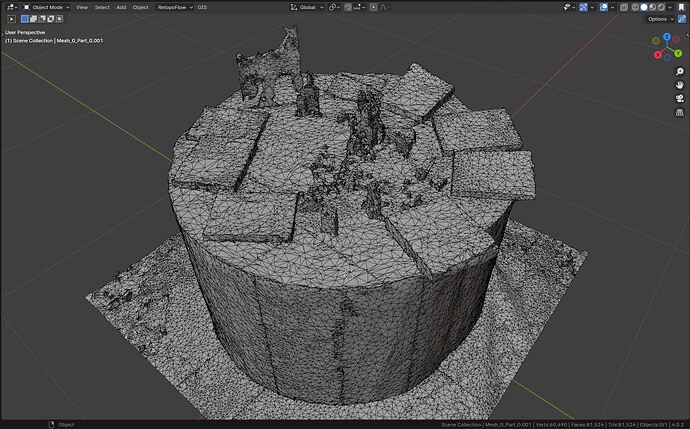Click the bookmark icon in header

(681, 7)
